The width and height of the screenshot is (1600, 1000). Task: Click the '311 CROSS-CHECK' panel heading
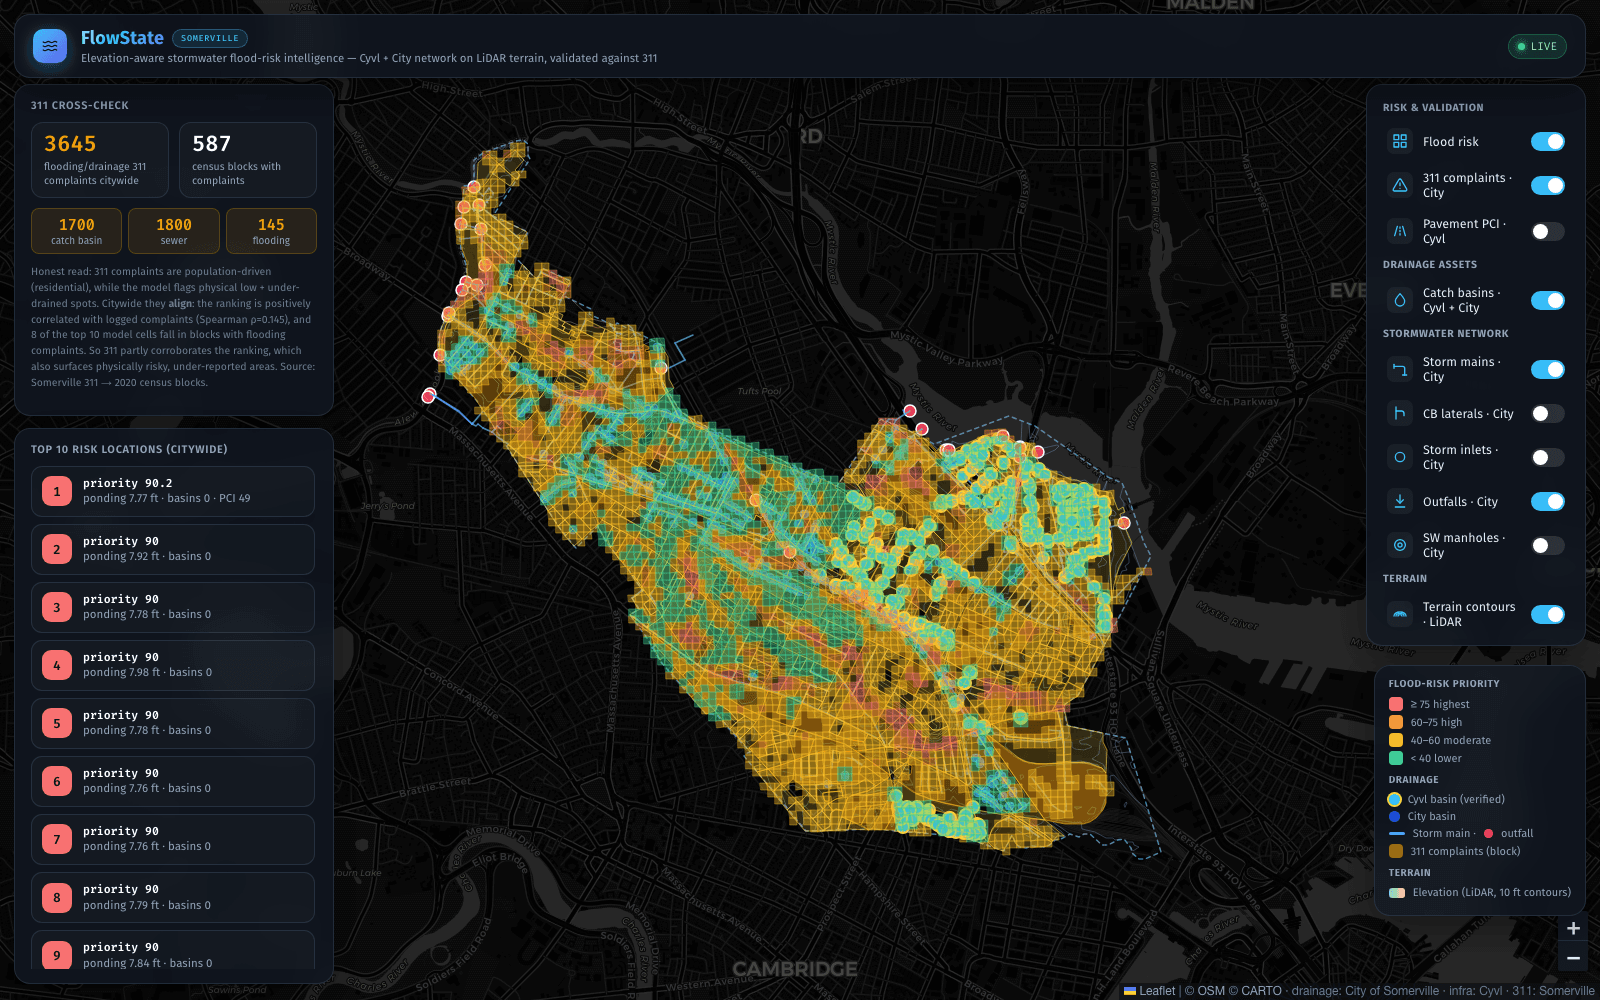click(80, 105)
